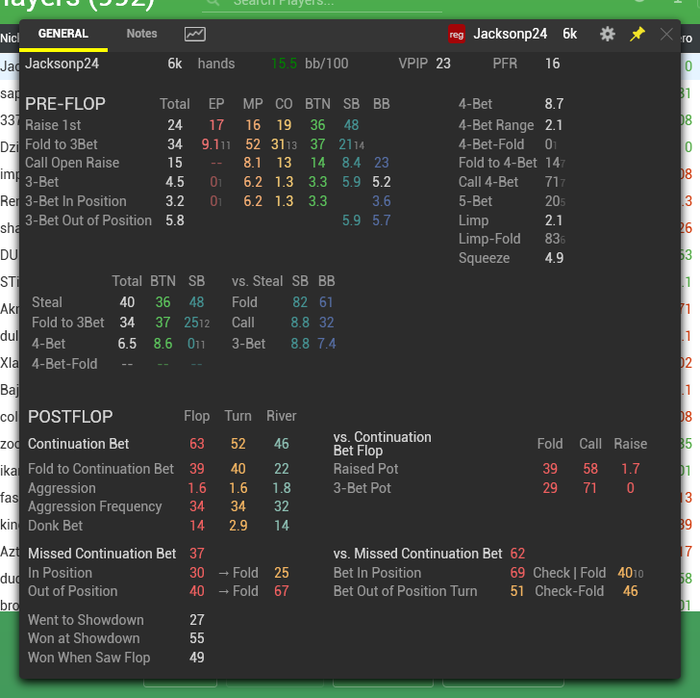Click the Steal total value 40
700x698 pixels.
point(127,302)
